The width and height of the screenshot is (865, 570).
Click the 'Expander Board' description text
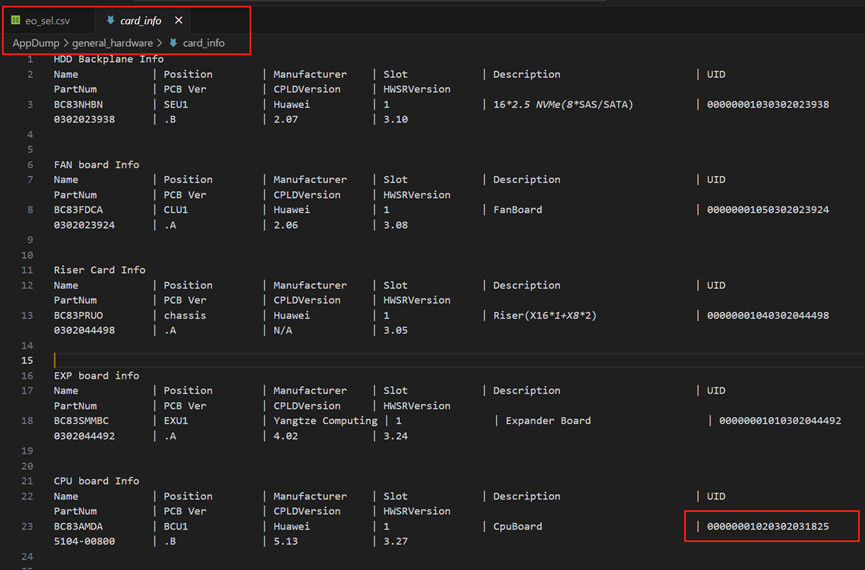pos(548,421)
